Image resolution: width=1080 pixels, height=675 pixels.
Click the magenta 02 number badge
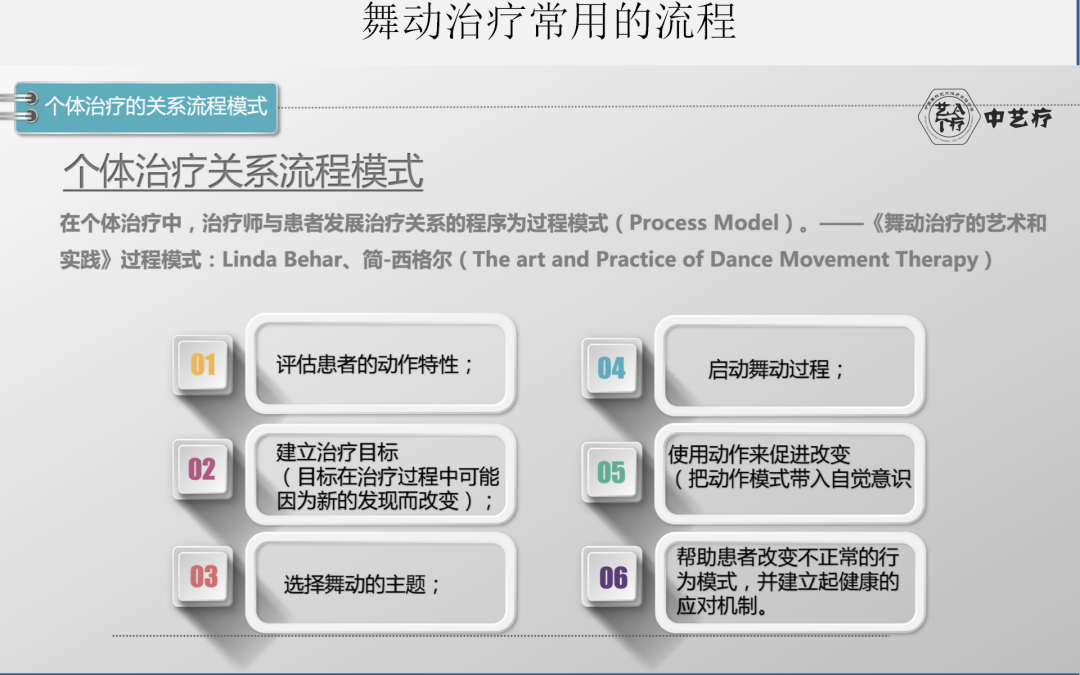pos(202,469)
